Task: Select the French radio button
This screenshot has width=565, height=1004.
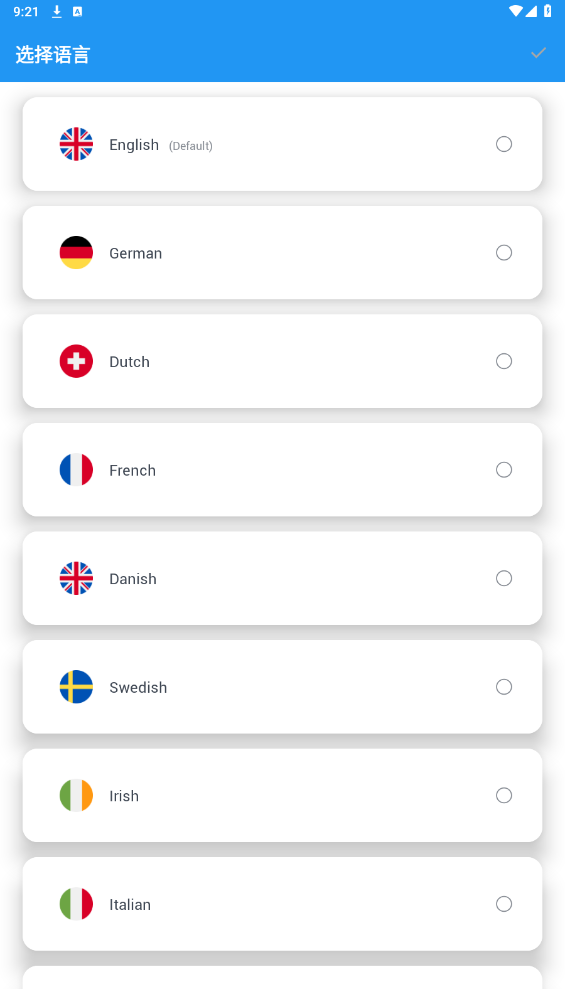Action: (x=504, y=469)
